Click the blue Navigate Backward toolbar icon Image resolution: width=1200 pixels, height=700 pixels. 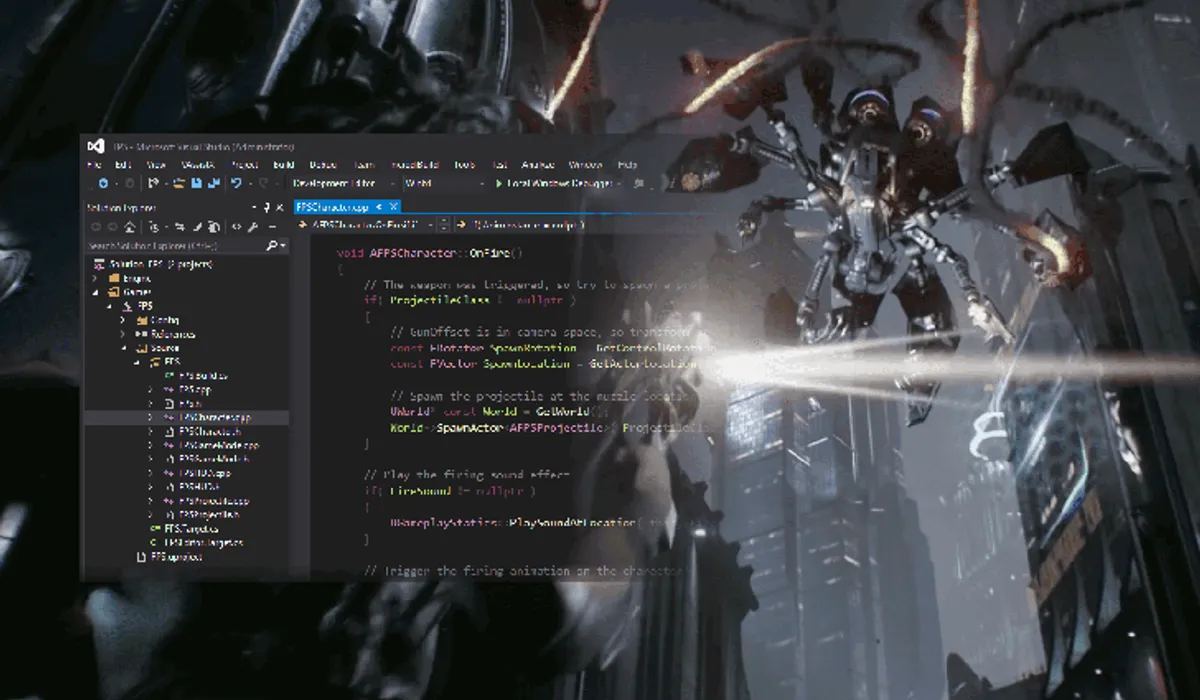[x=103, y=183]
